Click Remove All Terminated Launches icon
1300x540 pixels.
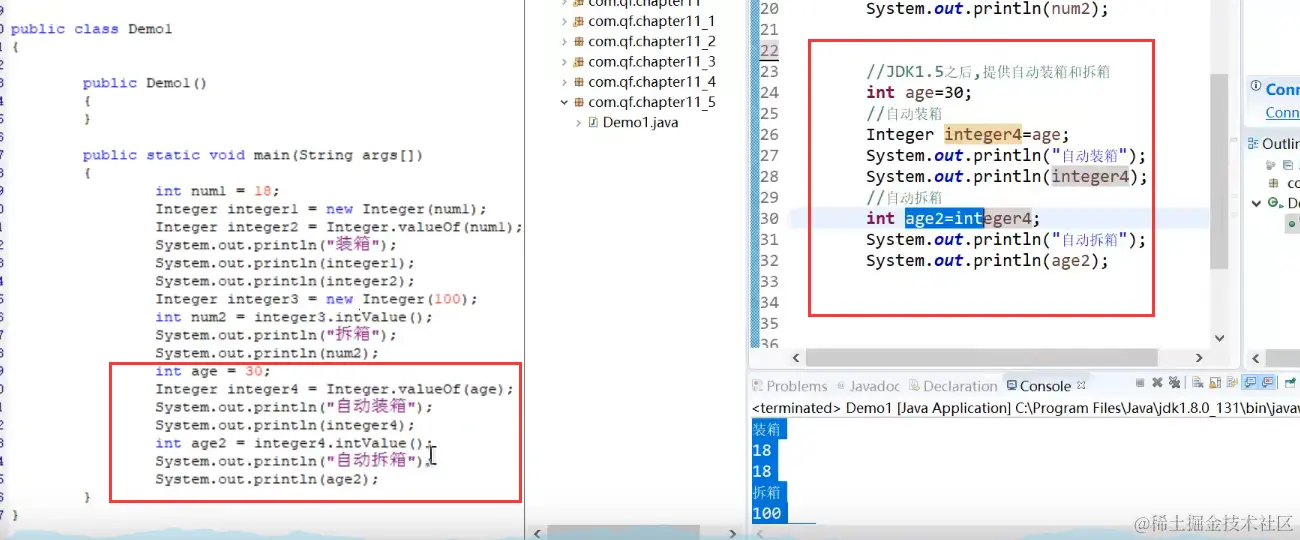1174,382
